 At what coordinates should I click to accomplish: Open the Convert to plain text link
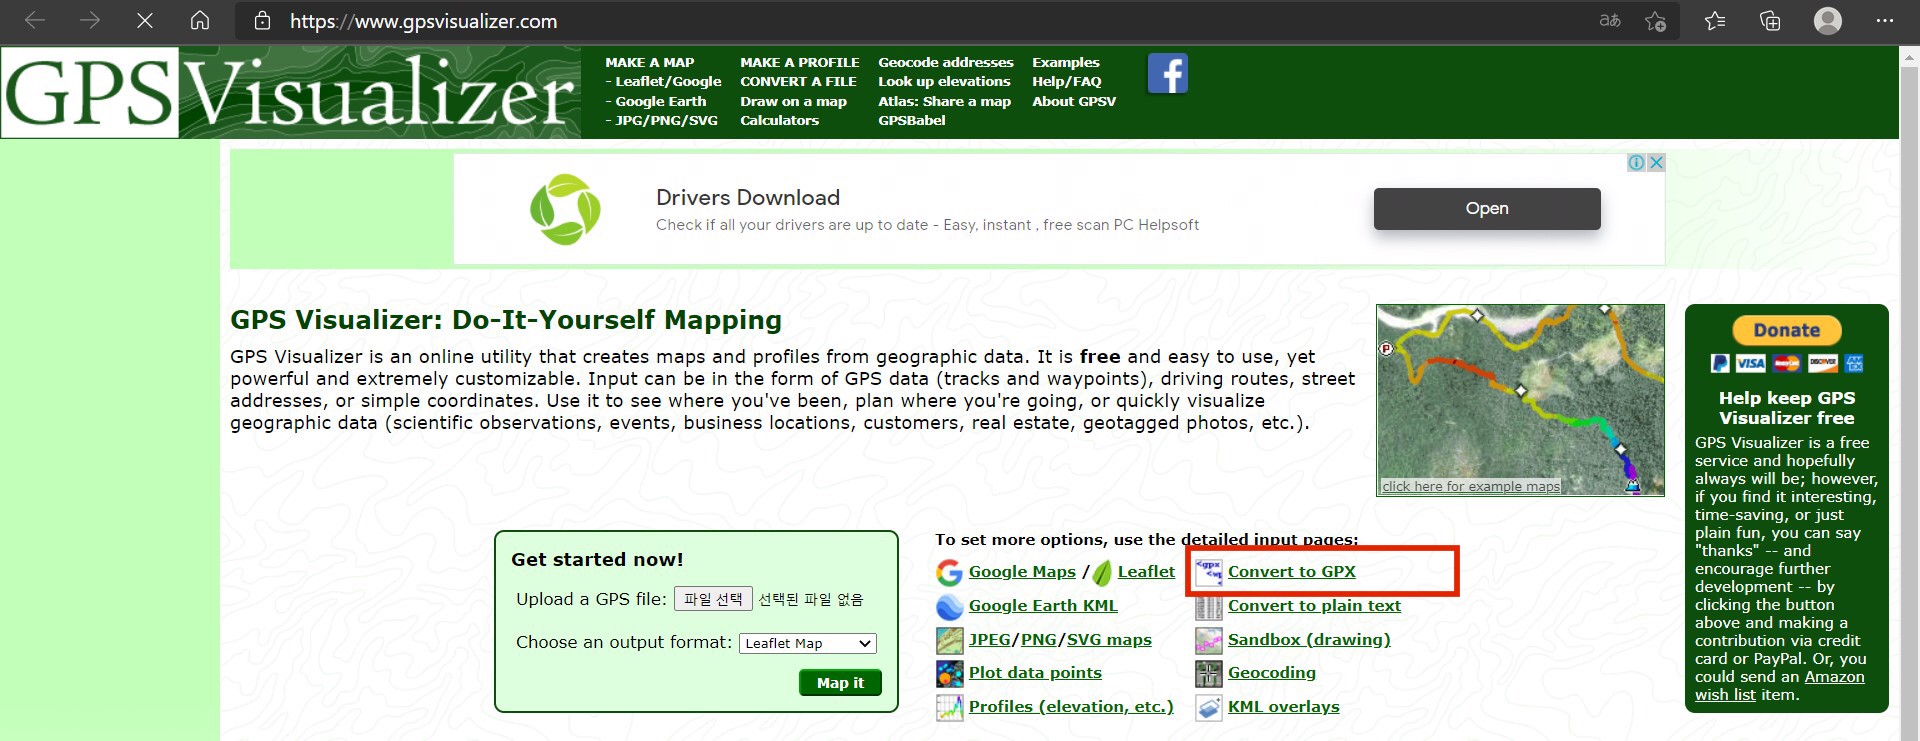point(1314,606)
